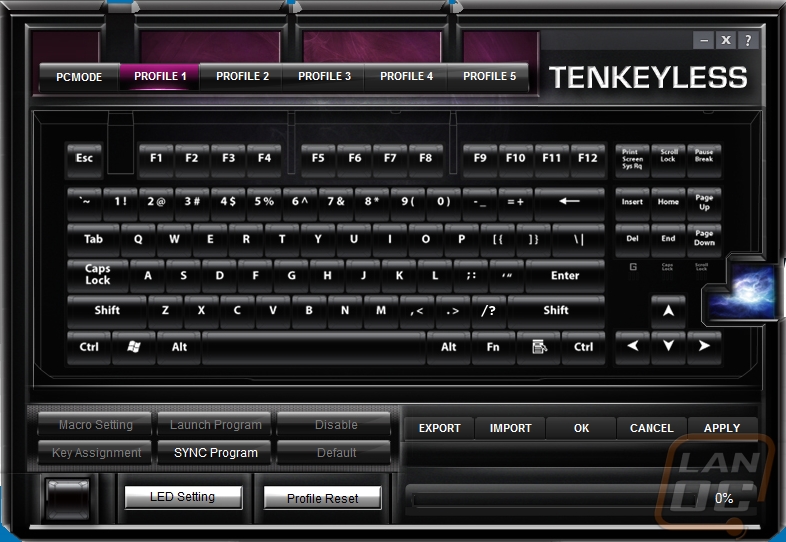Click the IMPORT button
This screenshot has height=542, width=786.
click(x=510, y=428)
